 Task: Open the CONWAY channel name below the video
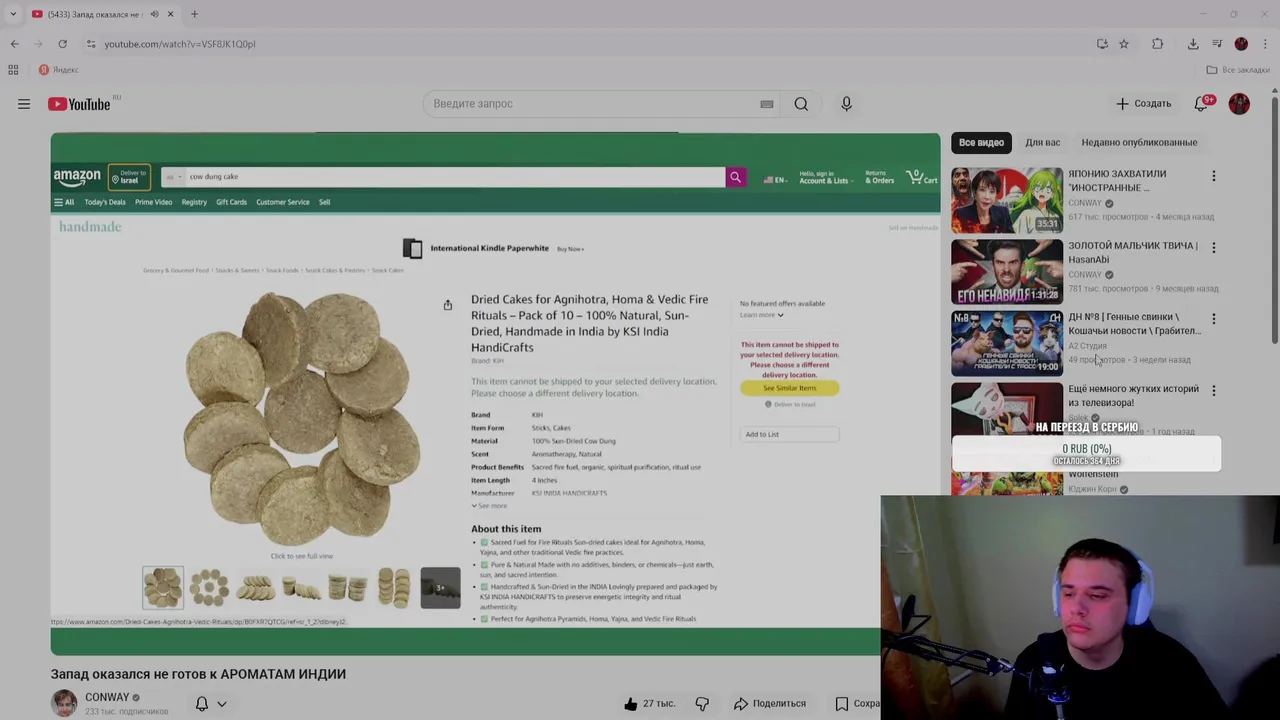(x=107, y=697)
